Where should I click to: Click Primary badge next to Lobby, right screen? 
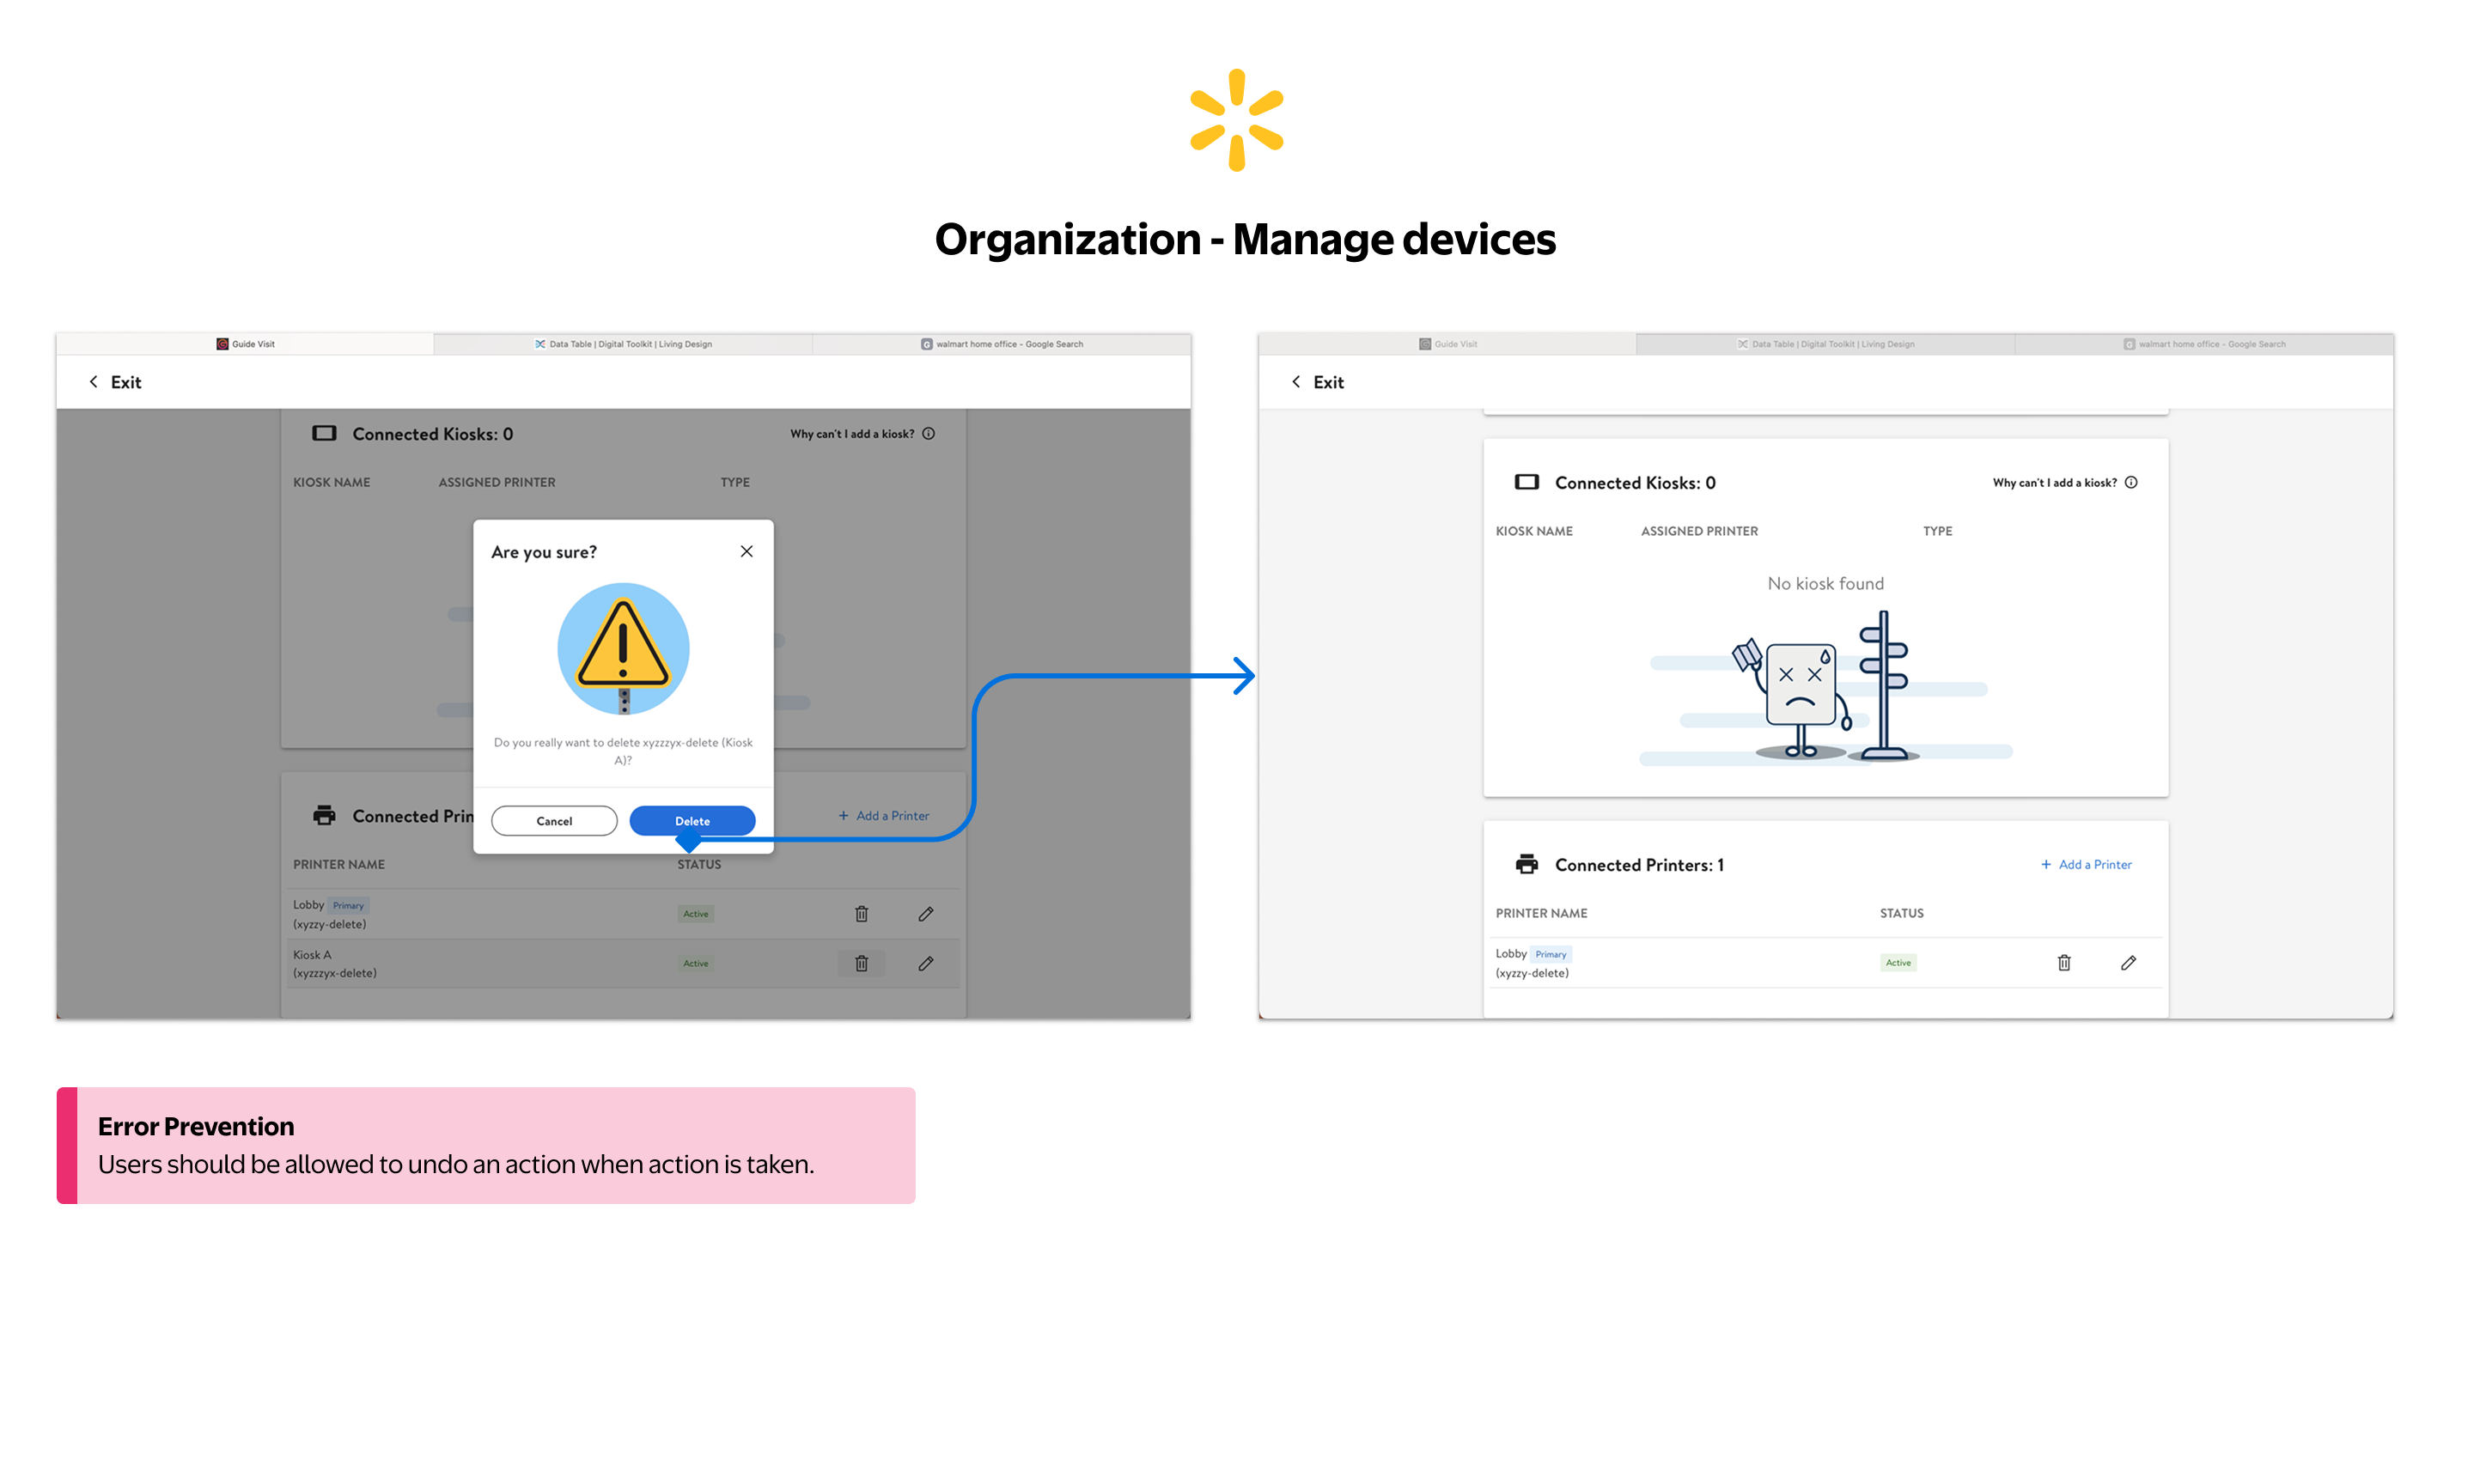[1550, 954]
